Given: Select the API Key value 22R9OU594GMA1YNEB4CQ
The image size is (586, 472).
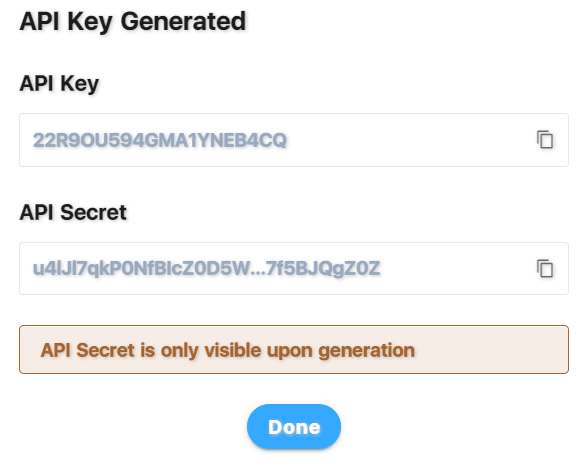Looking at the screenshot, I should pyautogui.click(x=160, y=141).
